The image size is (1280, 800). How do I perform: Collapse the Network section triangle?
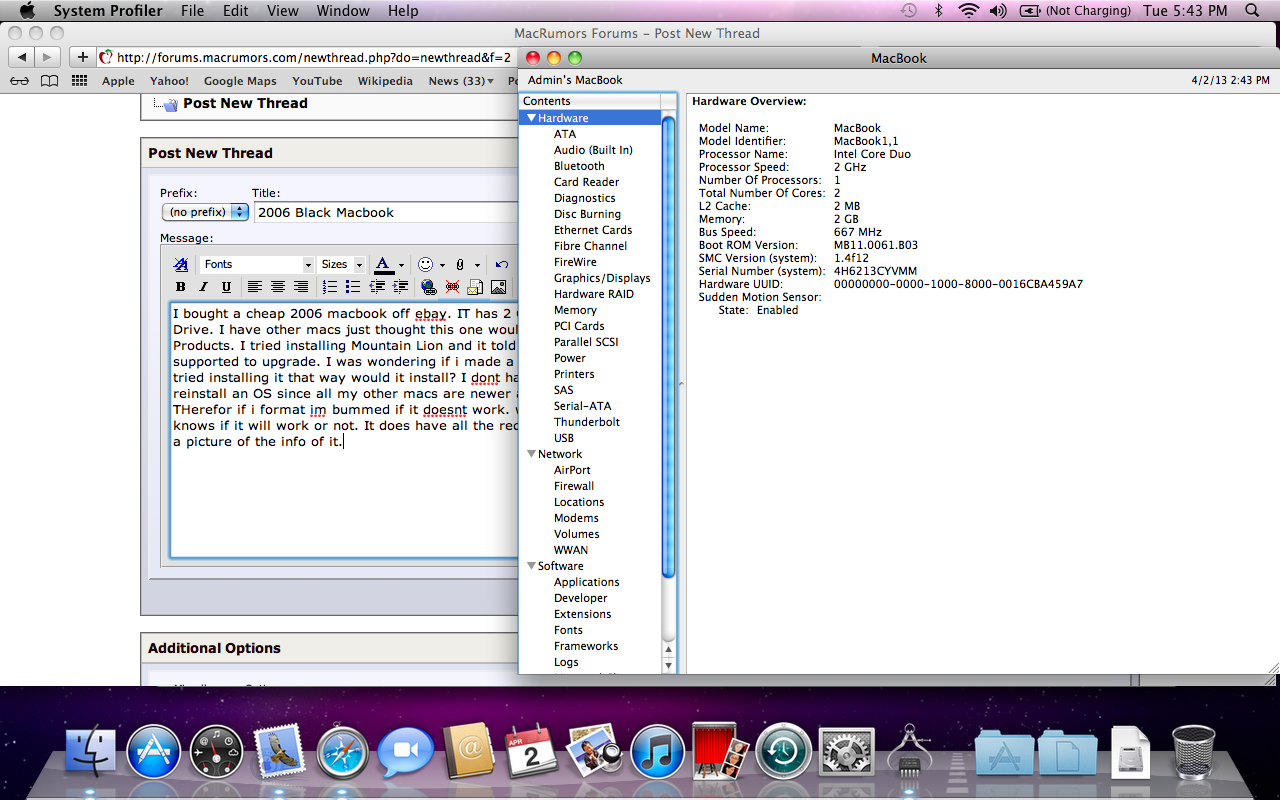[531, 454]
